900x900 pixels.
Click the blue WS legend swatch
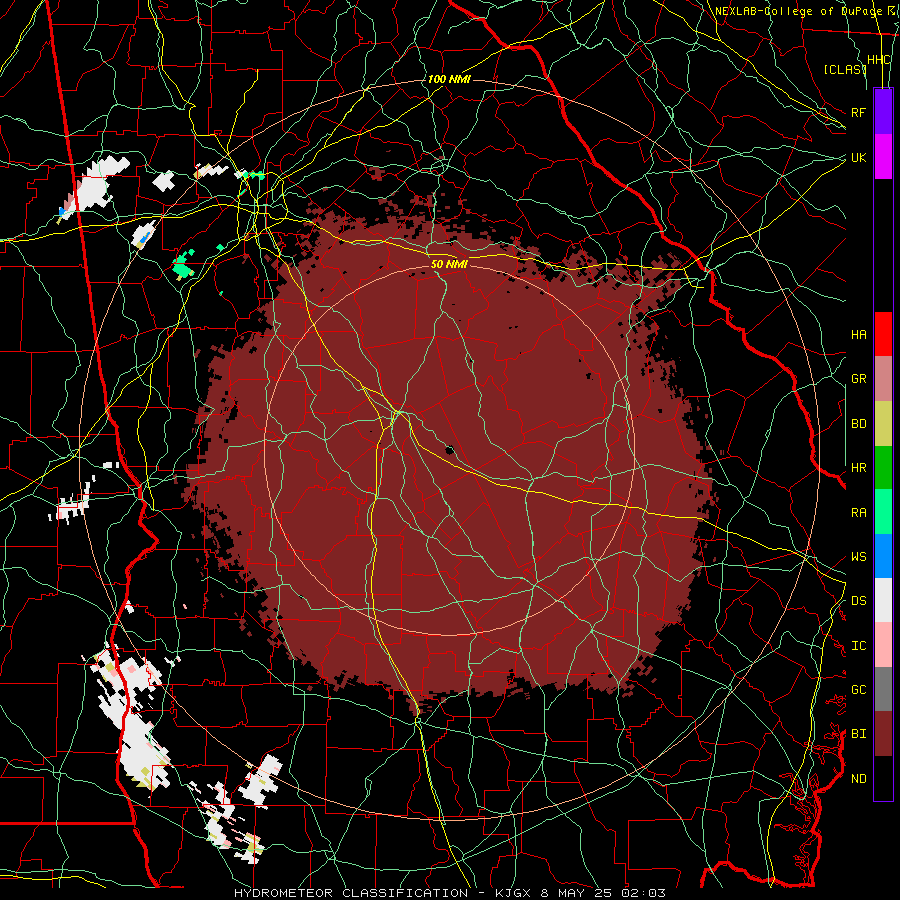(x=883, y=556)
